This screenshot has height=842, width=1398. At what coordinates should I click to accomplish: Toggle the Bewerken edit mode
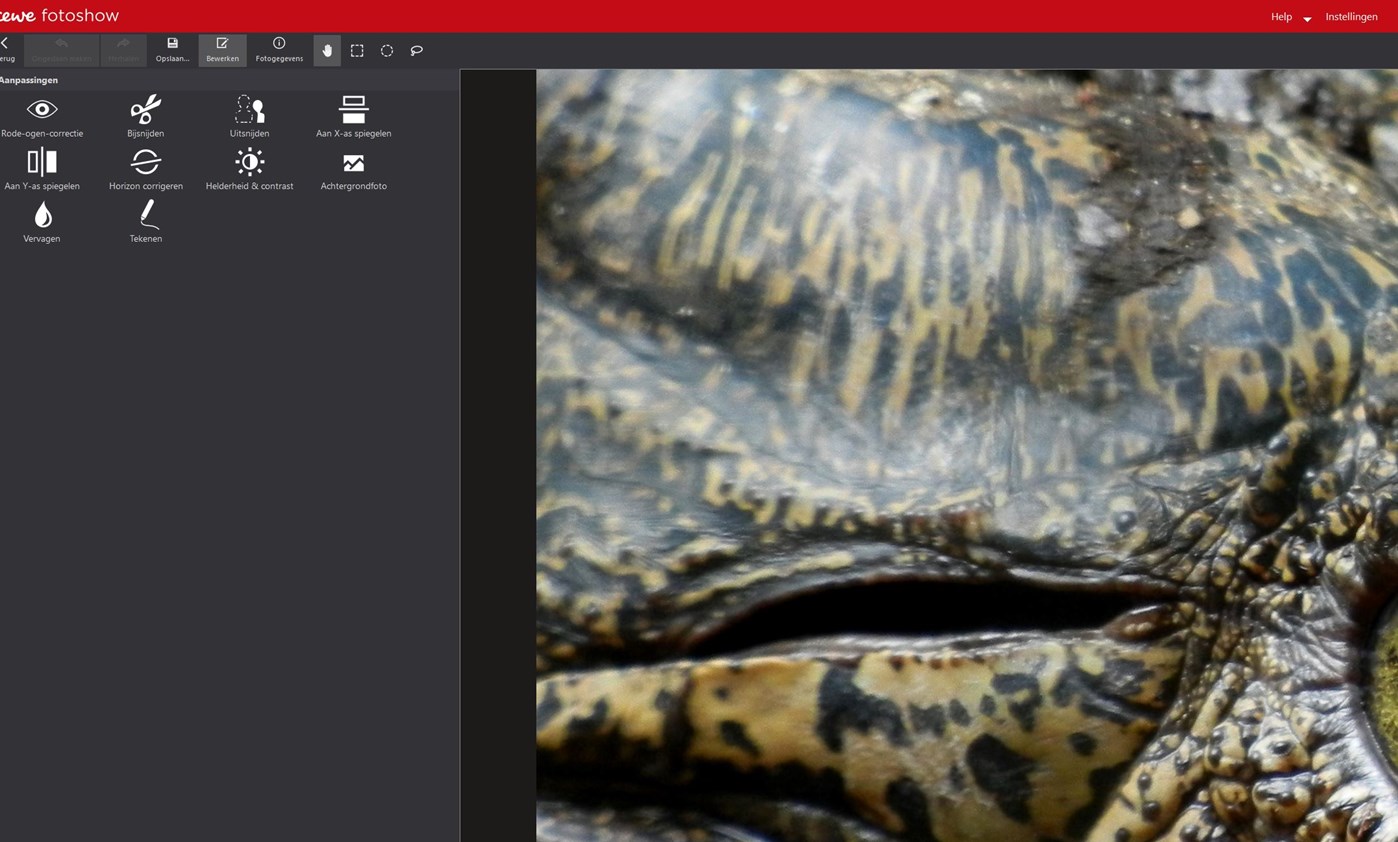point(222,50)
